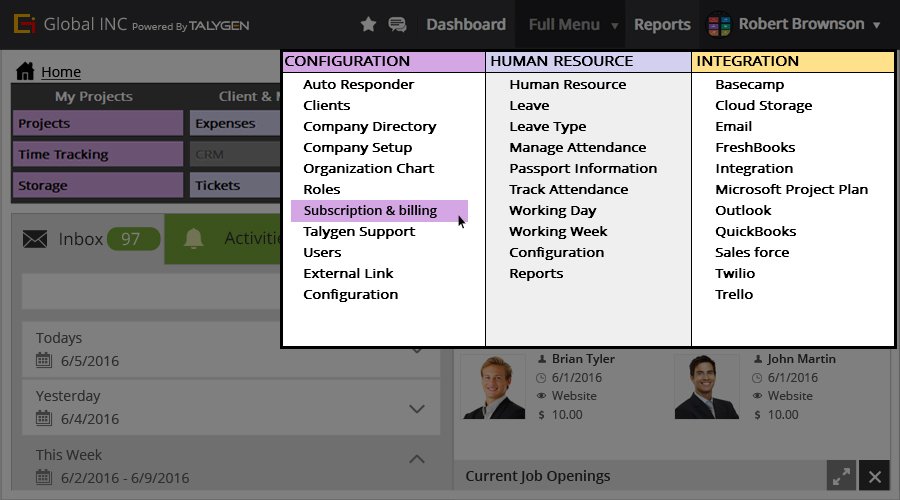Open the Full Menu dropdown arrow

point(615,26)
